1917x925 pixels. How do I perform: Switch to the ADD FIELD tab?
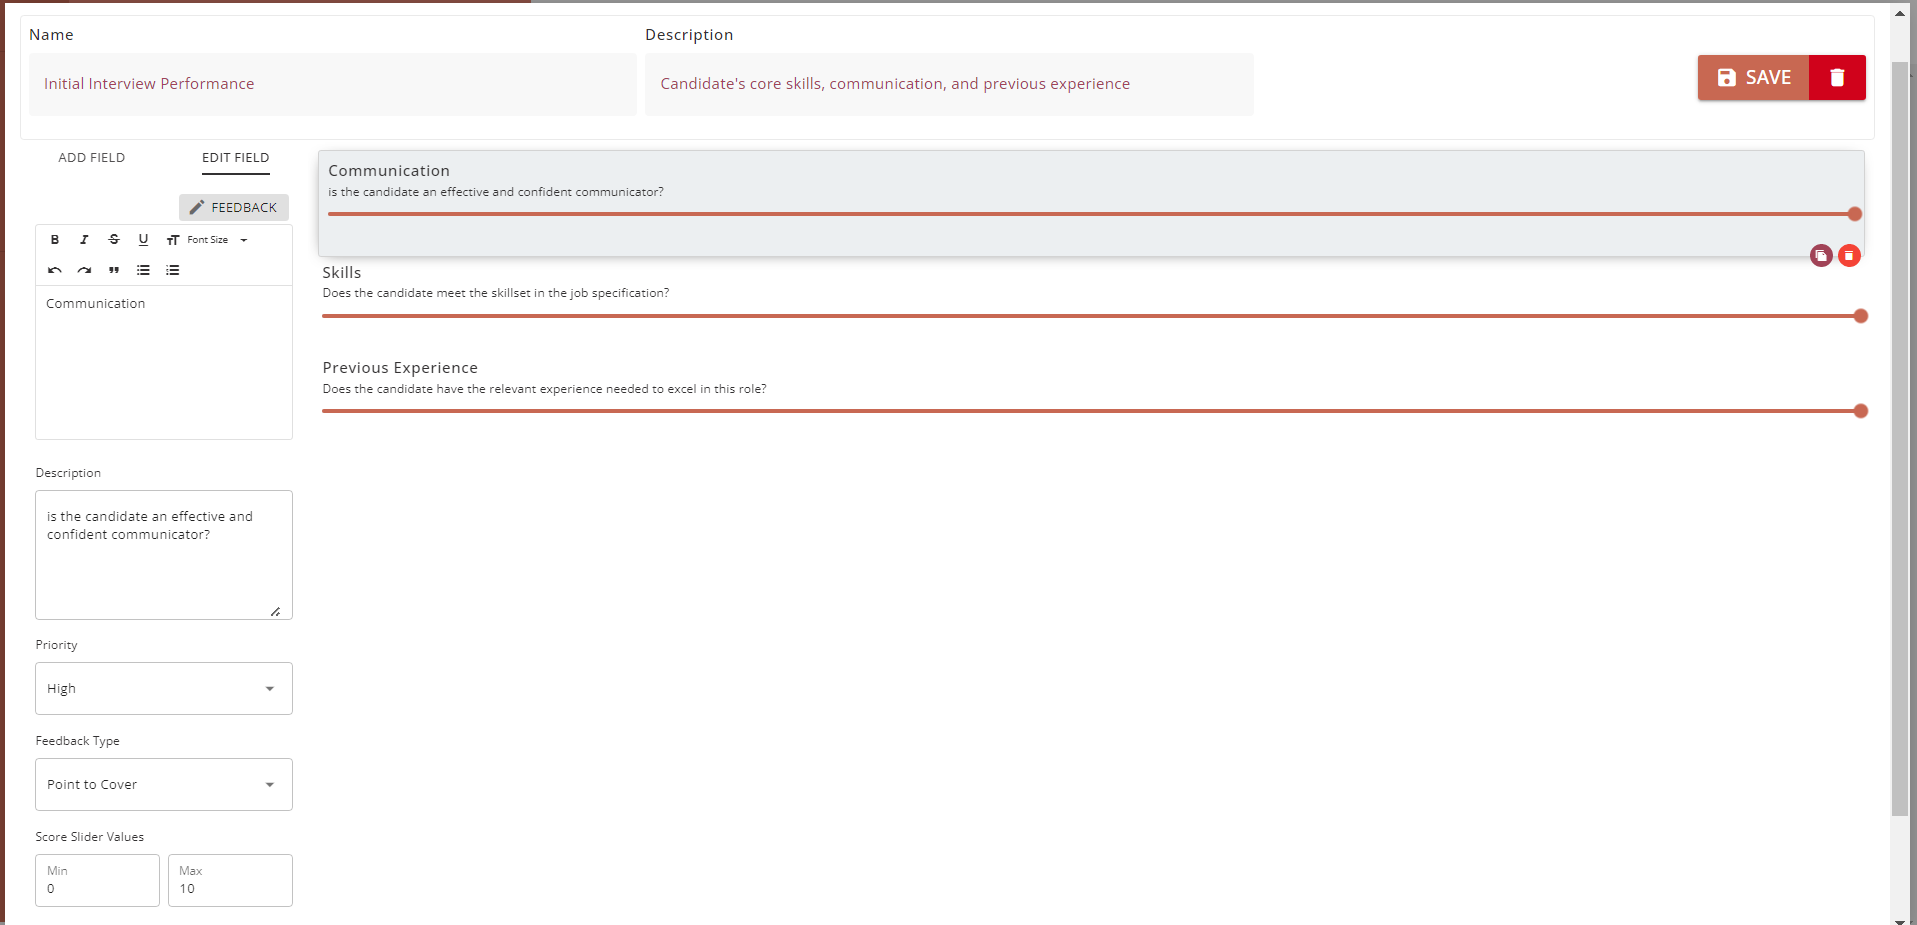92,158
